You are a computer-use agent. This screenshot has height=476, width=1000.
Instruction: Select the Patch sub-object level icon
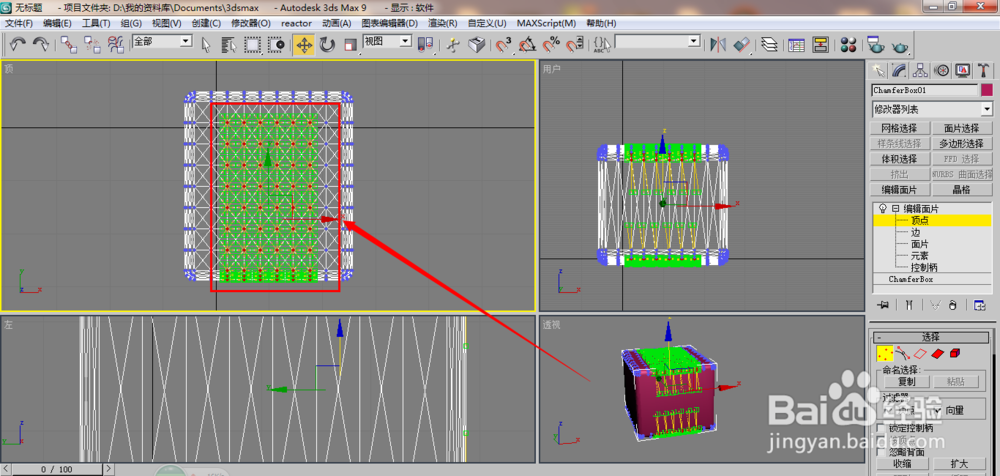937,353
